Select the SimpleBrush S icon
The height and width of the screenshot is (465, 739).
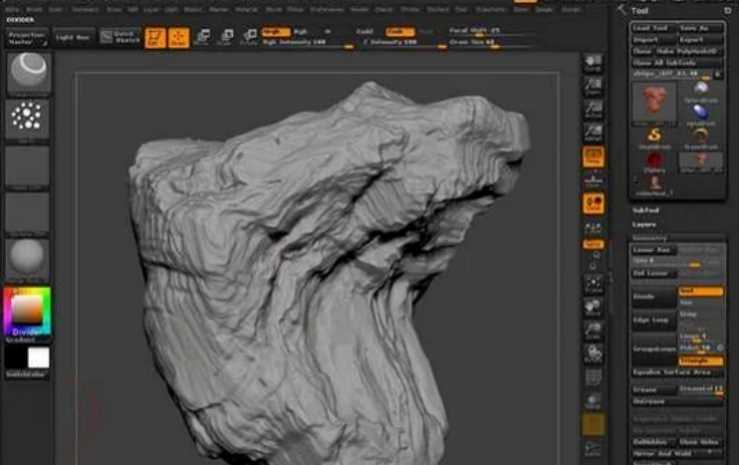[x=655, y=139]
